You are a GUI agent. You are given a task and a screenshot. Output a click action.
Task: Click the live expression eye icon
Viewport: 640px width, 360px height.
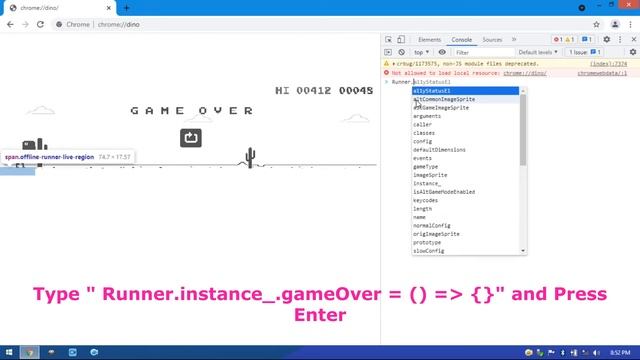pyautogui.click(x=442, y=52)
